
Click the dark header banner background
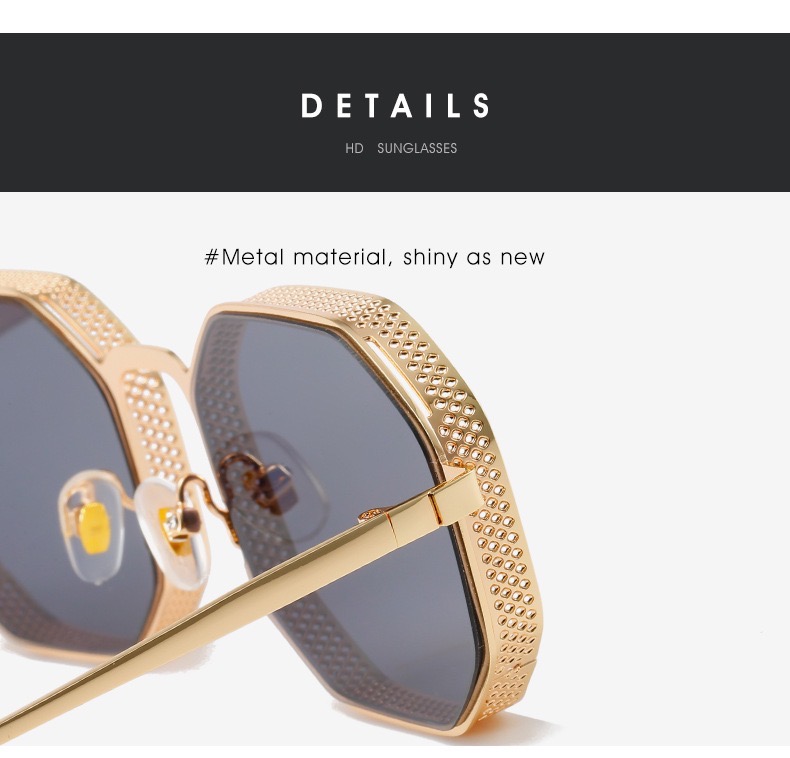coord(395,112)
